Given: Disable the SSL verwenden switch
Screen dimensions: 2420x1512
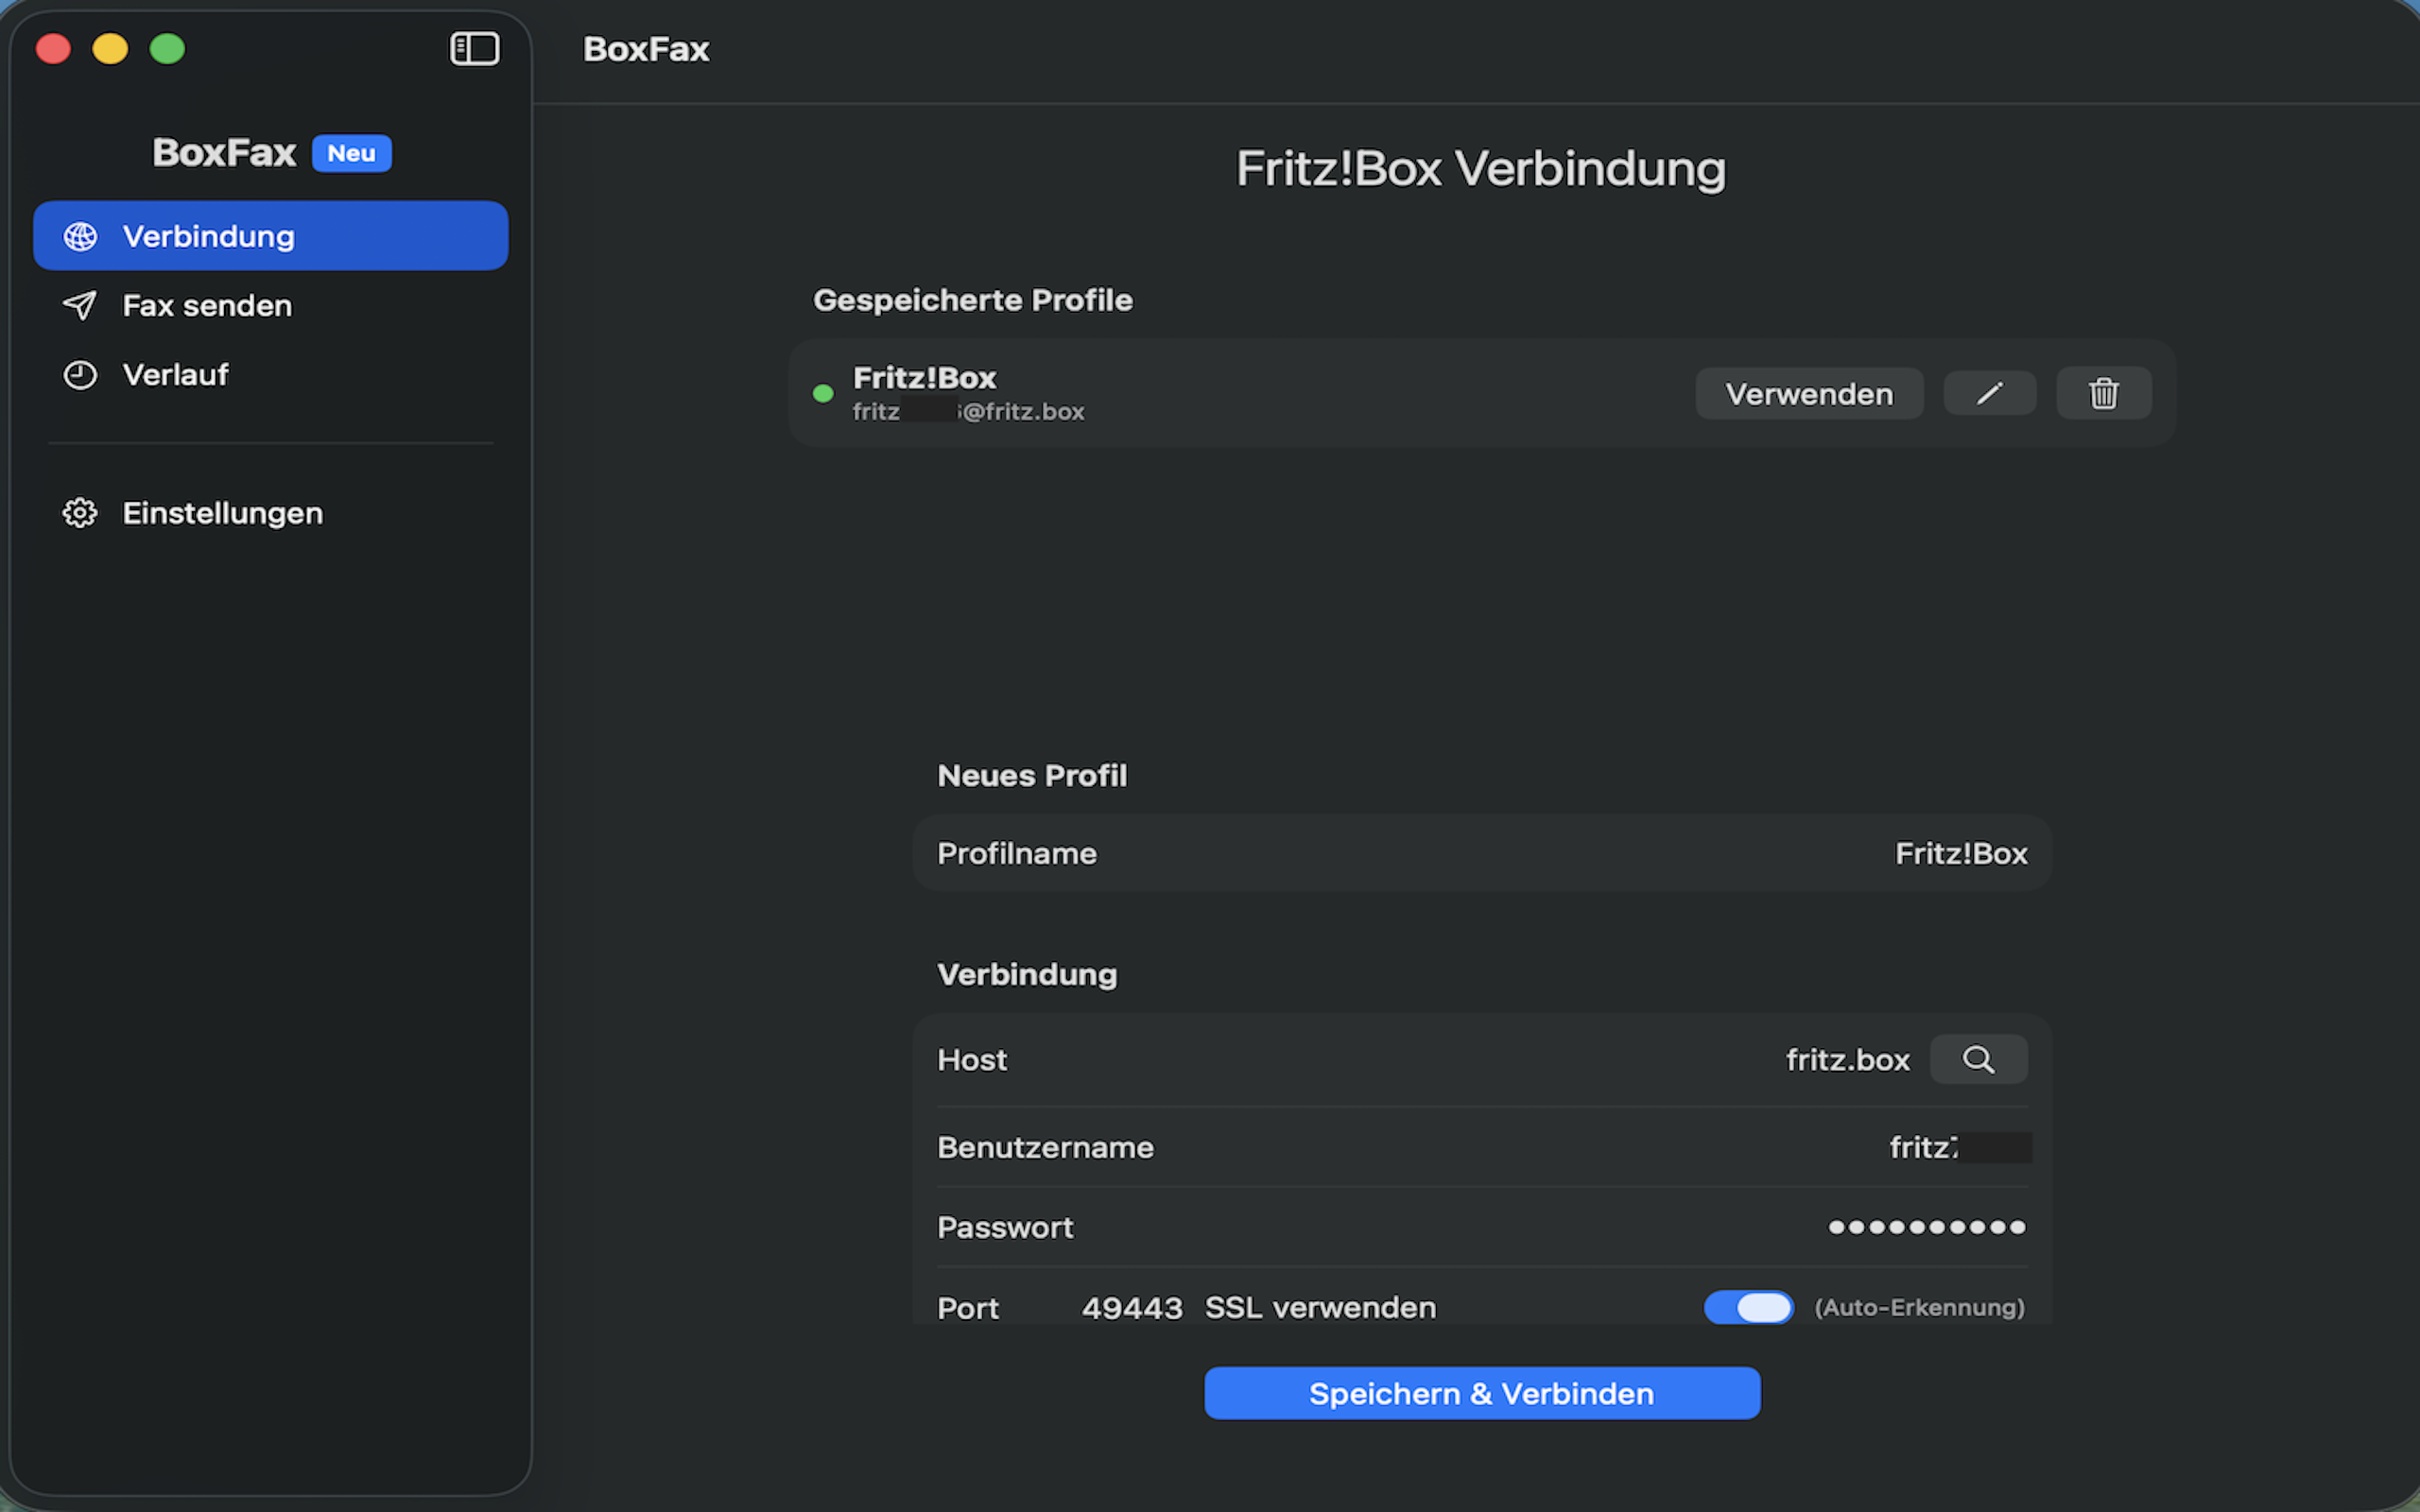Looking at the screenshot, I should tap(1748, 1307).
